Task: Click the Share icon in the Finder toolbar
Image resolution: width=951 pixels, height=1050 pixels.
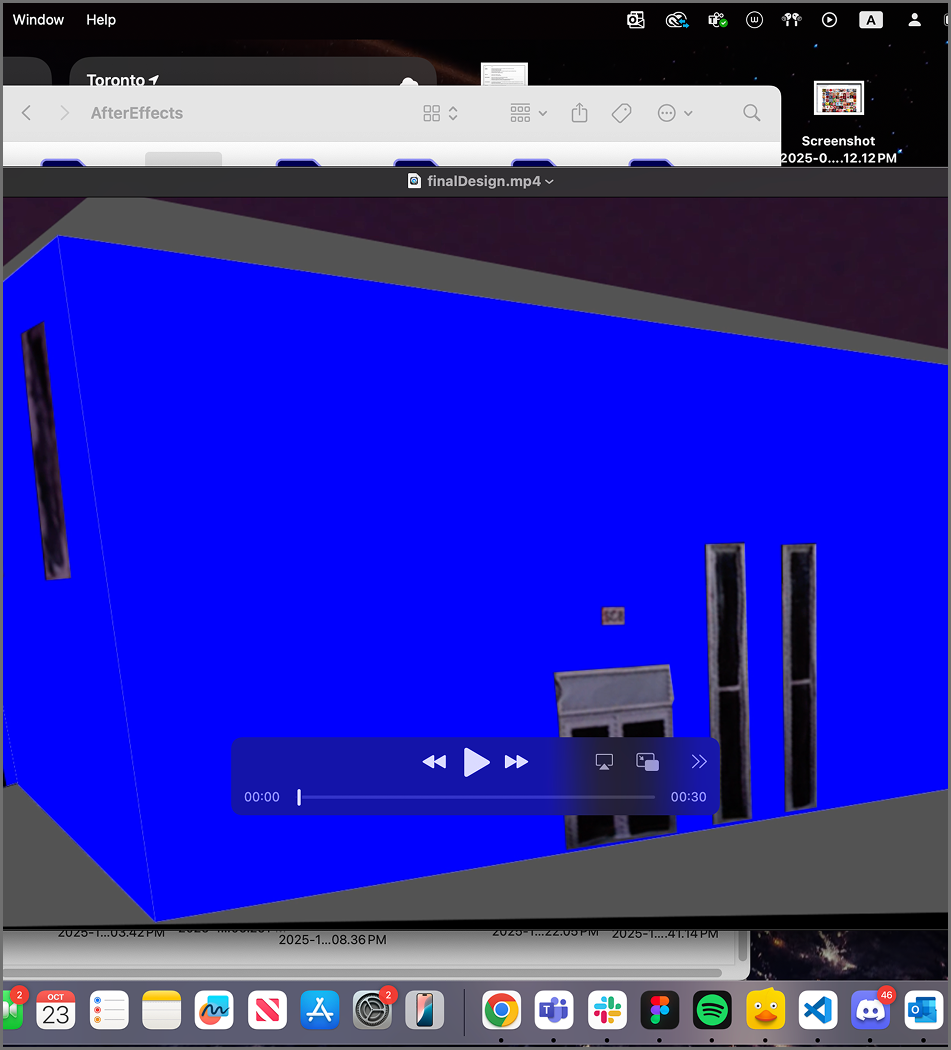Action: pos(578,113)
